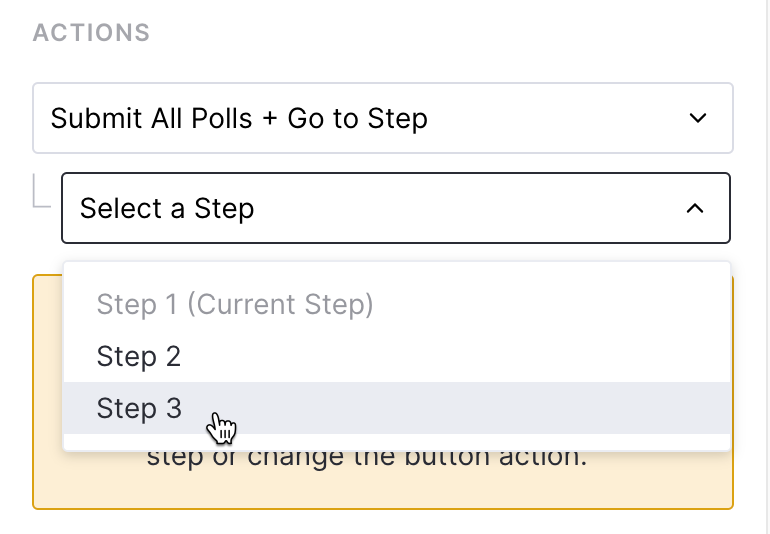Open the "Submit All Polls + Go to Step" dropdown
Image resolution: width=770 pixels, height=534 pixels.
click(x=383, y=118)
